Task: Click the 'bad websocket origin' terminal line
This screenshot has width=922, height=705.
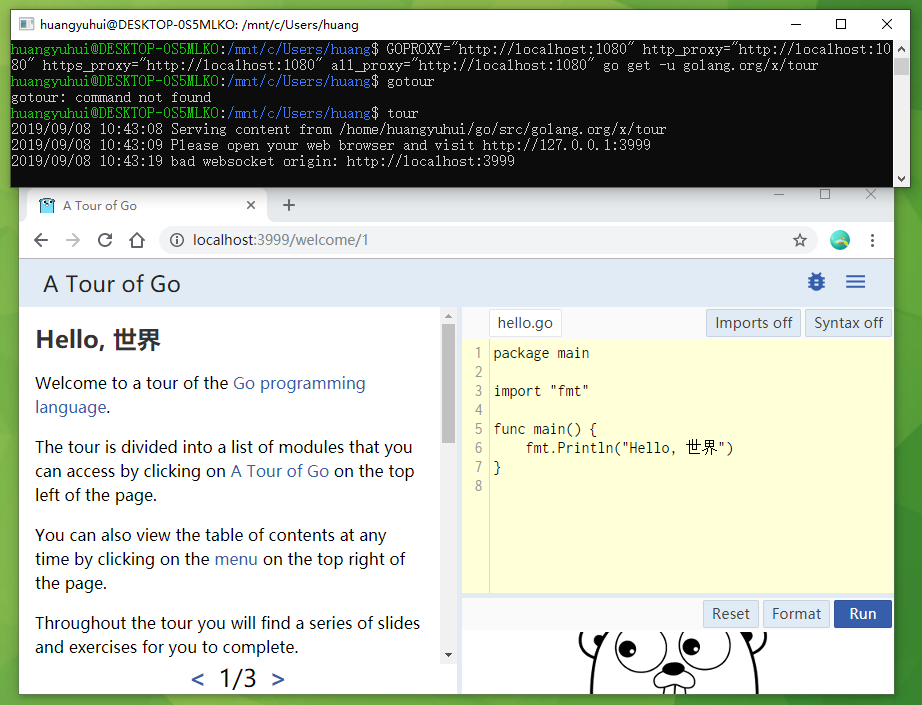Action: [x=262, y=161]
